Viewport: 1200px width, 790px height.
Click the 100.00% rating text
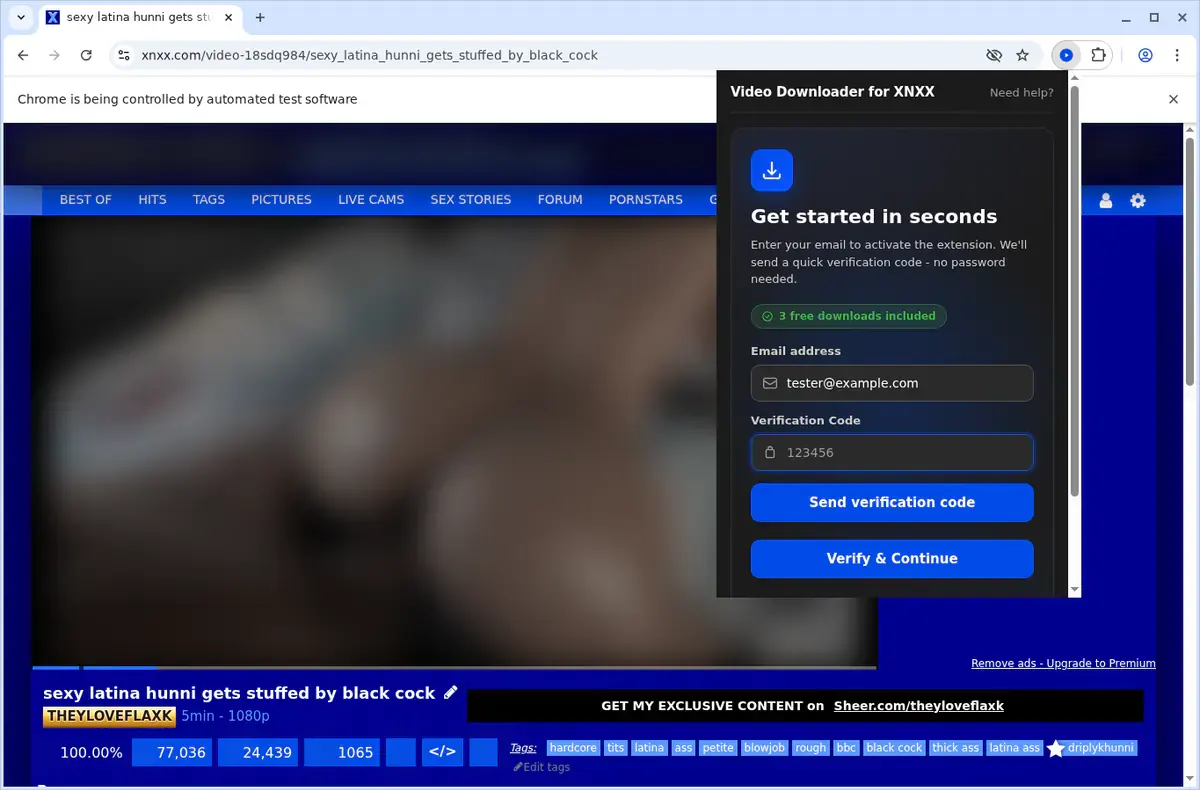coord(91,752)
